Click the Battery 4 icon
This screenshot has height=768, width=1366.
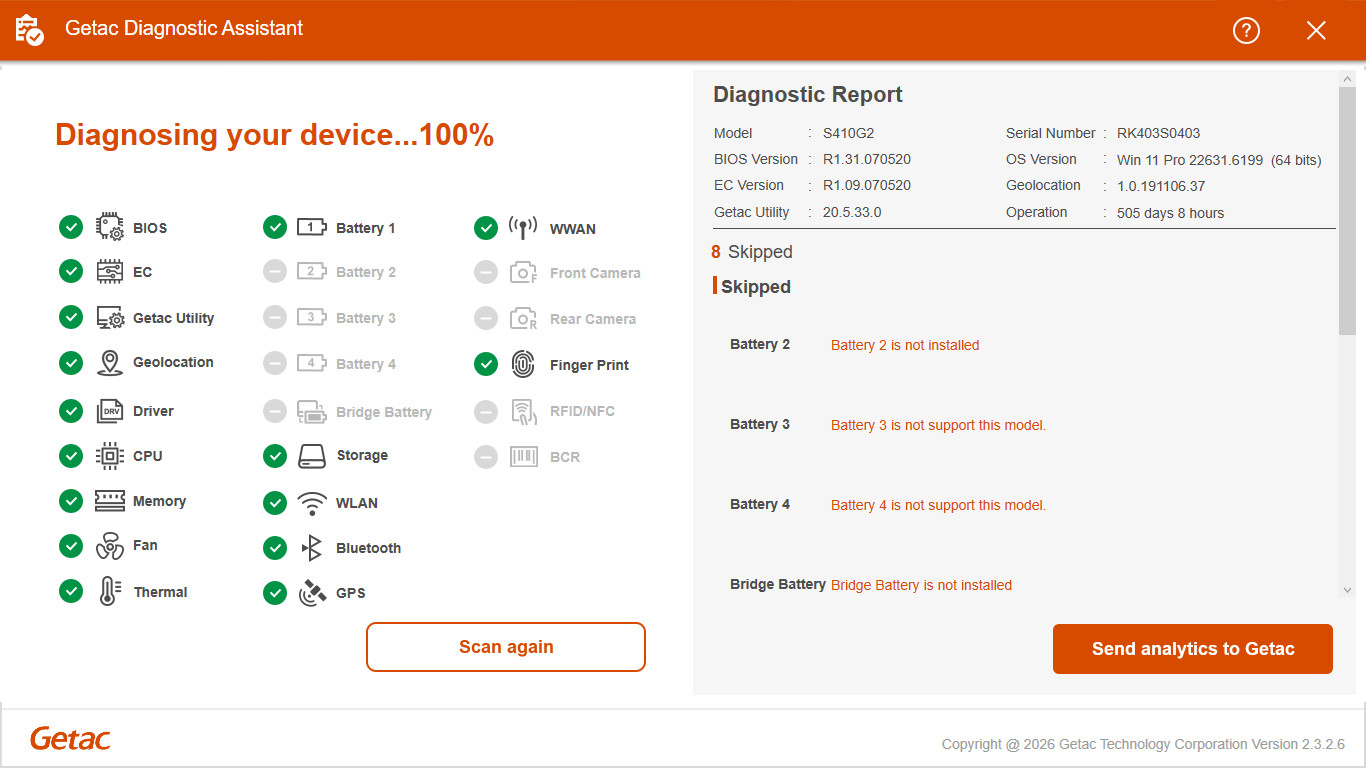[312, 363]
